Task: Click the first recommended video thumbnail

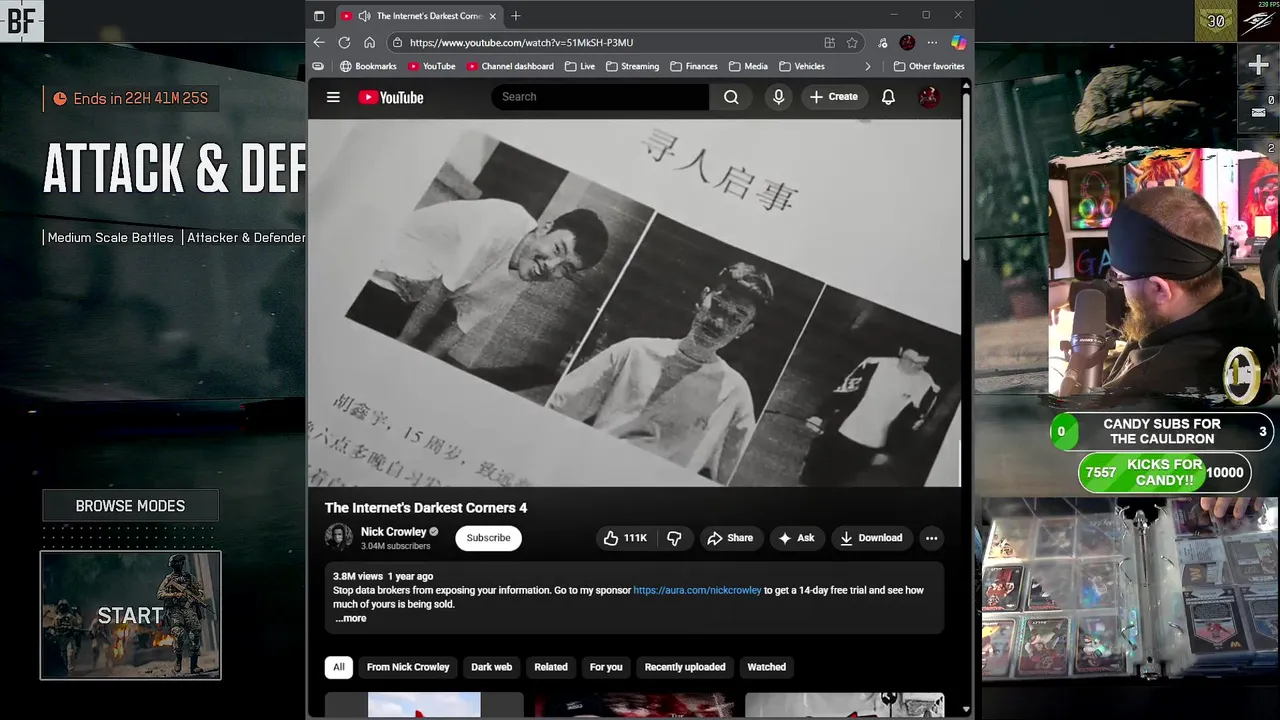Action: click(x=424, y=704)
